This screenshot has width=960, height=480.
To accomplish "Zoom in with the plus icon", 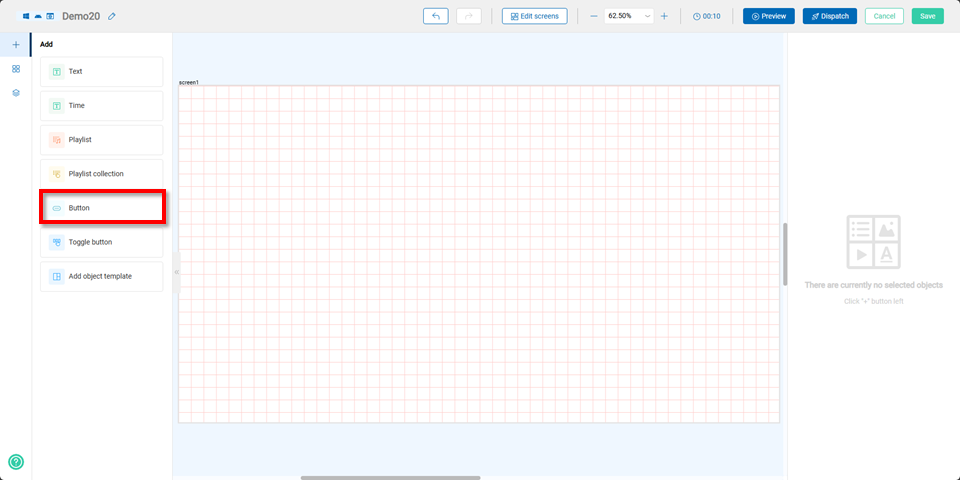I will coord(664,16).
